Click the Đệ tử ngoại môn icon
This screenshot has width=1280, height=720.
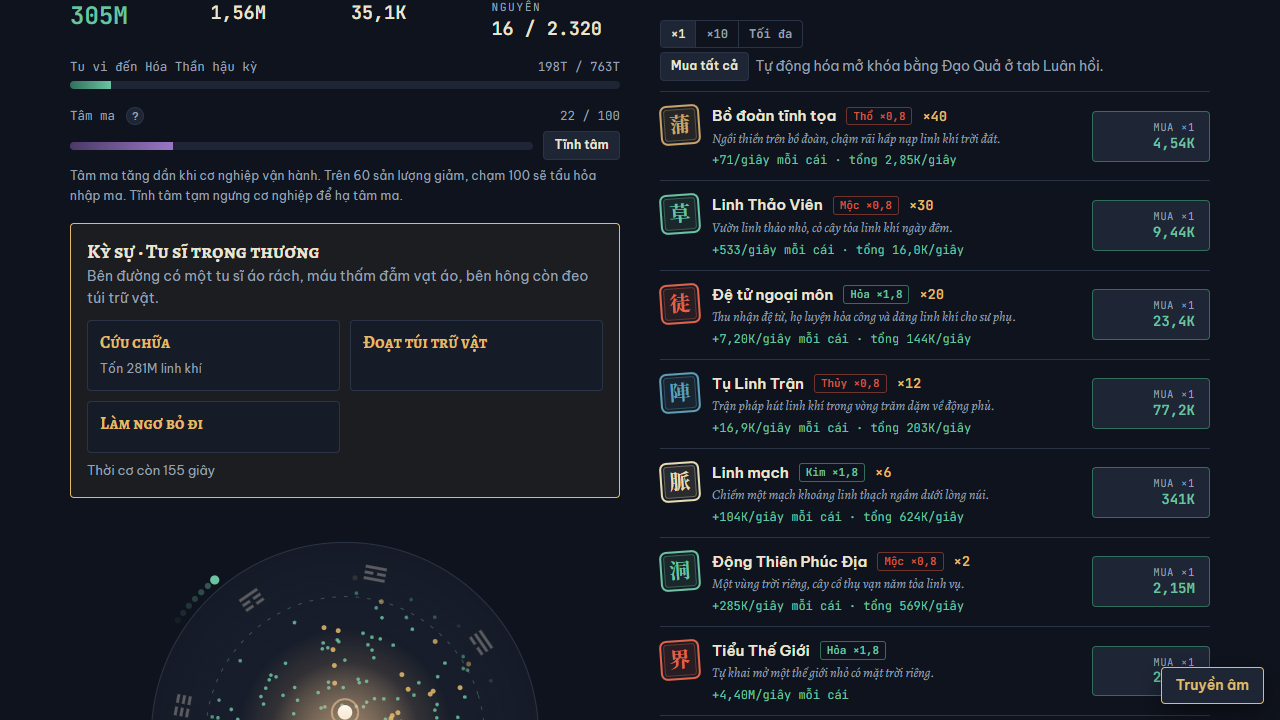click(680, 303)
